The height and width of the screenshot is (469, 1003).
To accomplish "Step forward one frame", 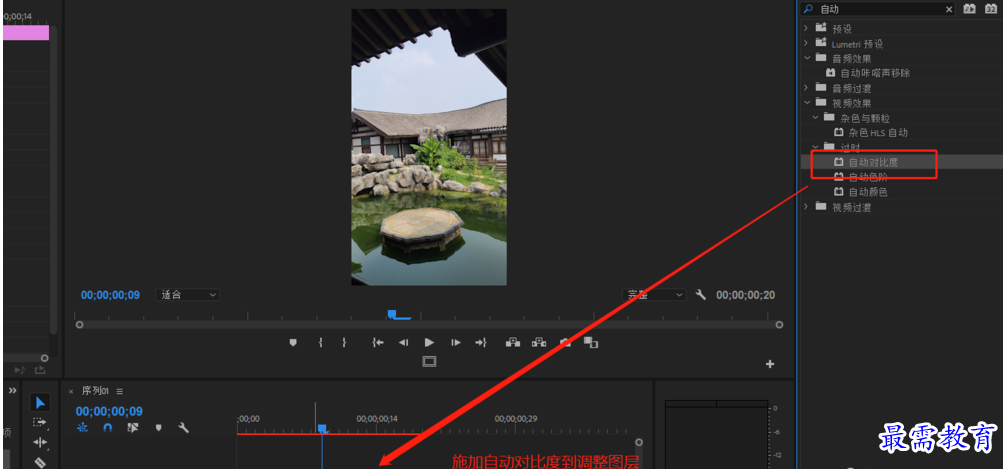I will (x=455, y=343).
